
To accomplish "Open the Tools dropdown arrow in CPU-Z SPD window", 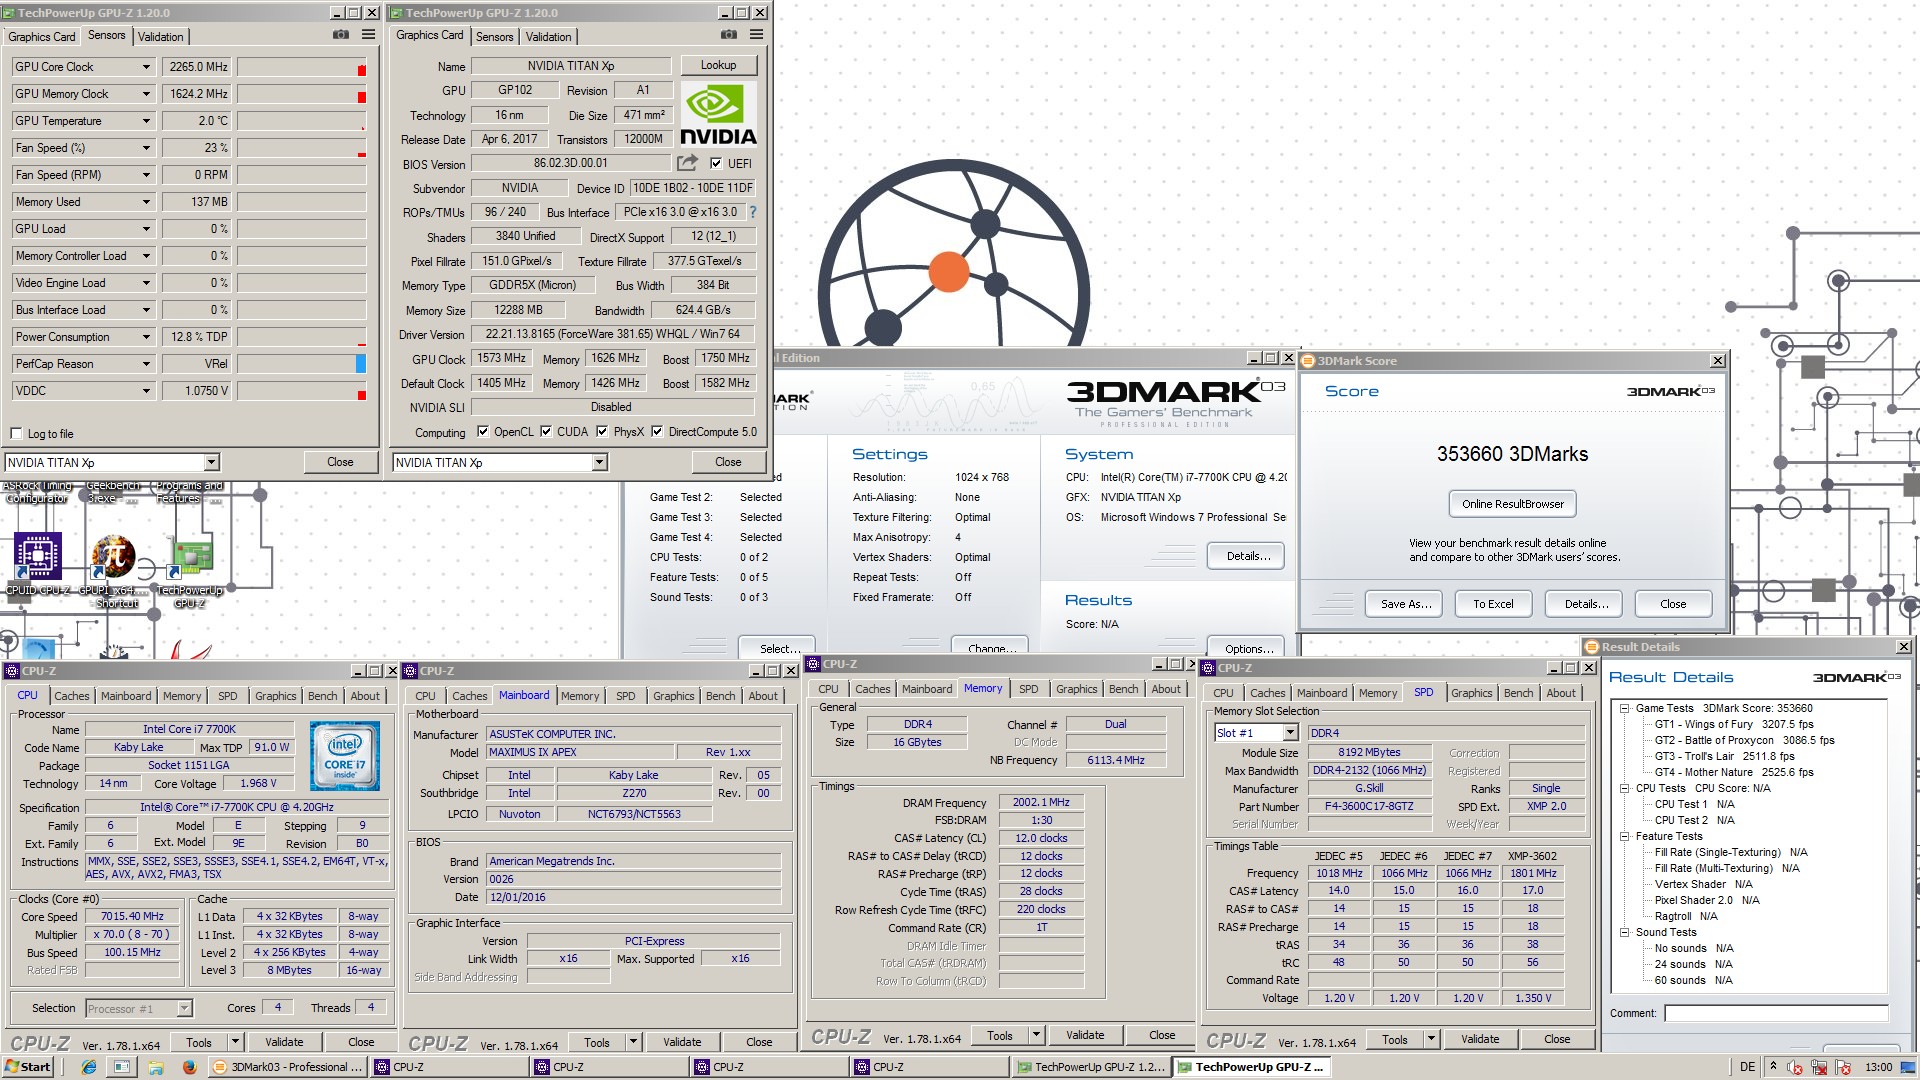I will click(1431, 1039).
